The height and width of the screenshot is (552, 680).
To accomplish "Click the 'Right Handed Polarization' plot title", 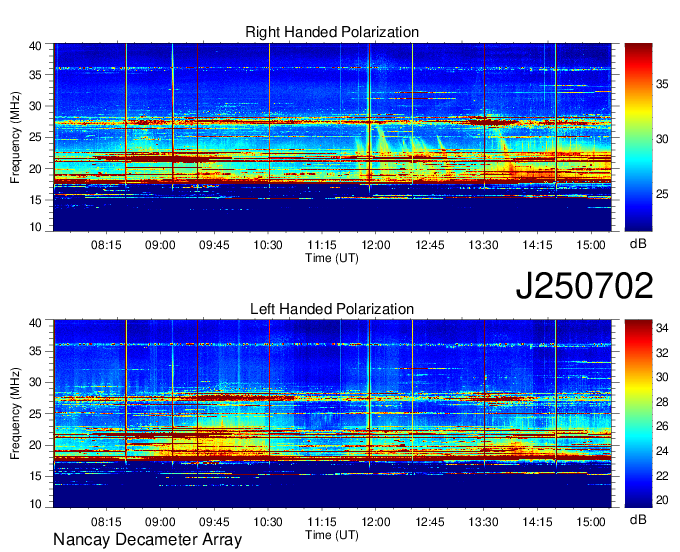I will [x=332, y=32].
